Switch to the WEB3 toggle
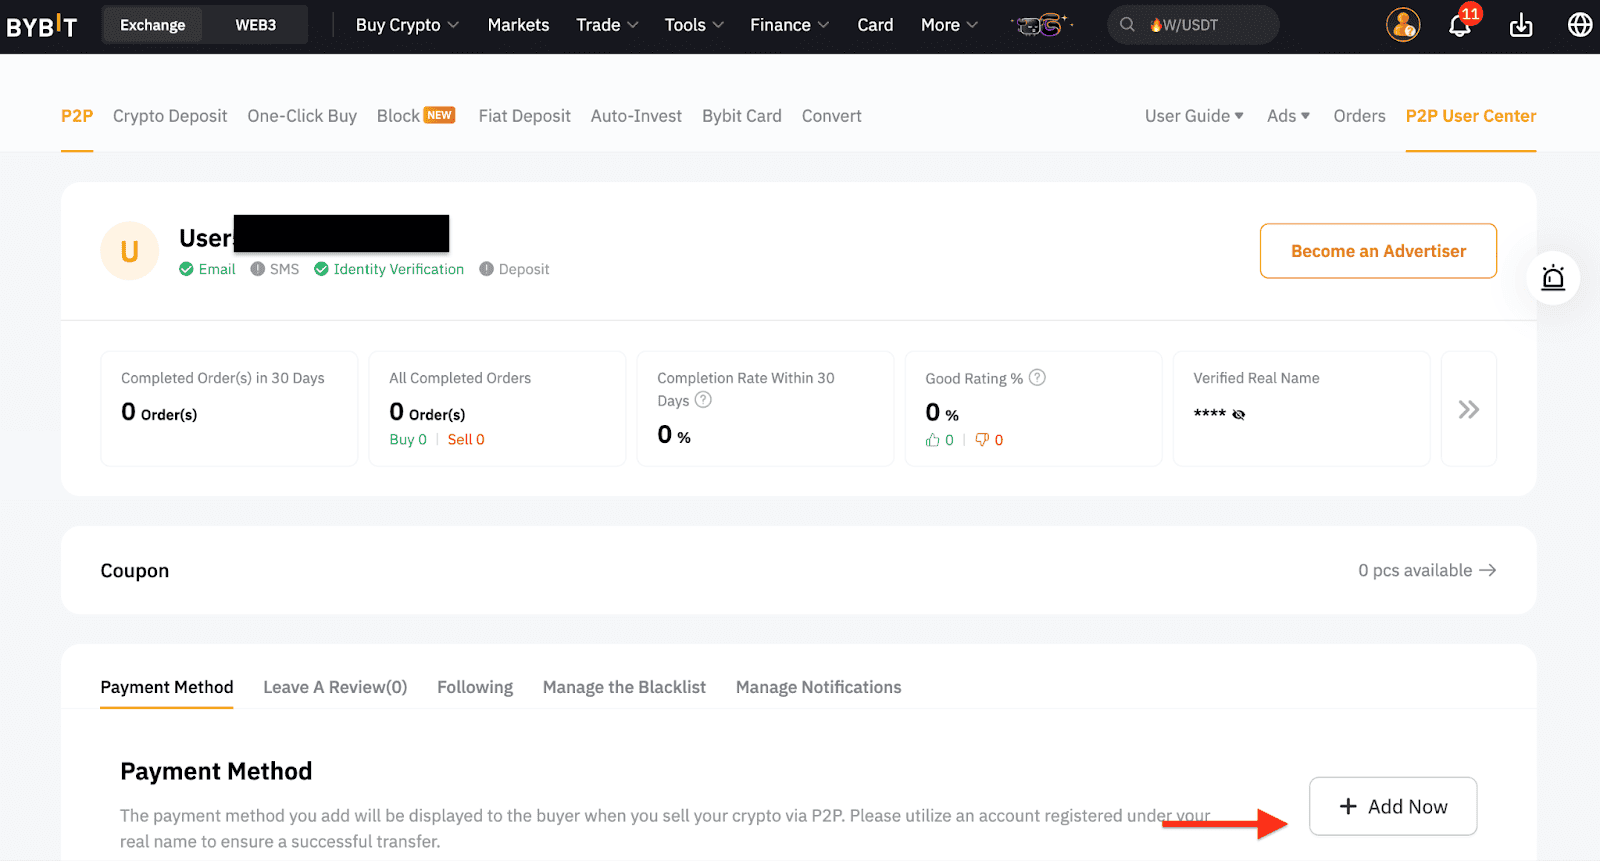Screen dimensions: 1600x861 (x=256, y=25)
